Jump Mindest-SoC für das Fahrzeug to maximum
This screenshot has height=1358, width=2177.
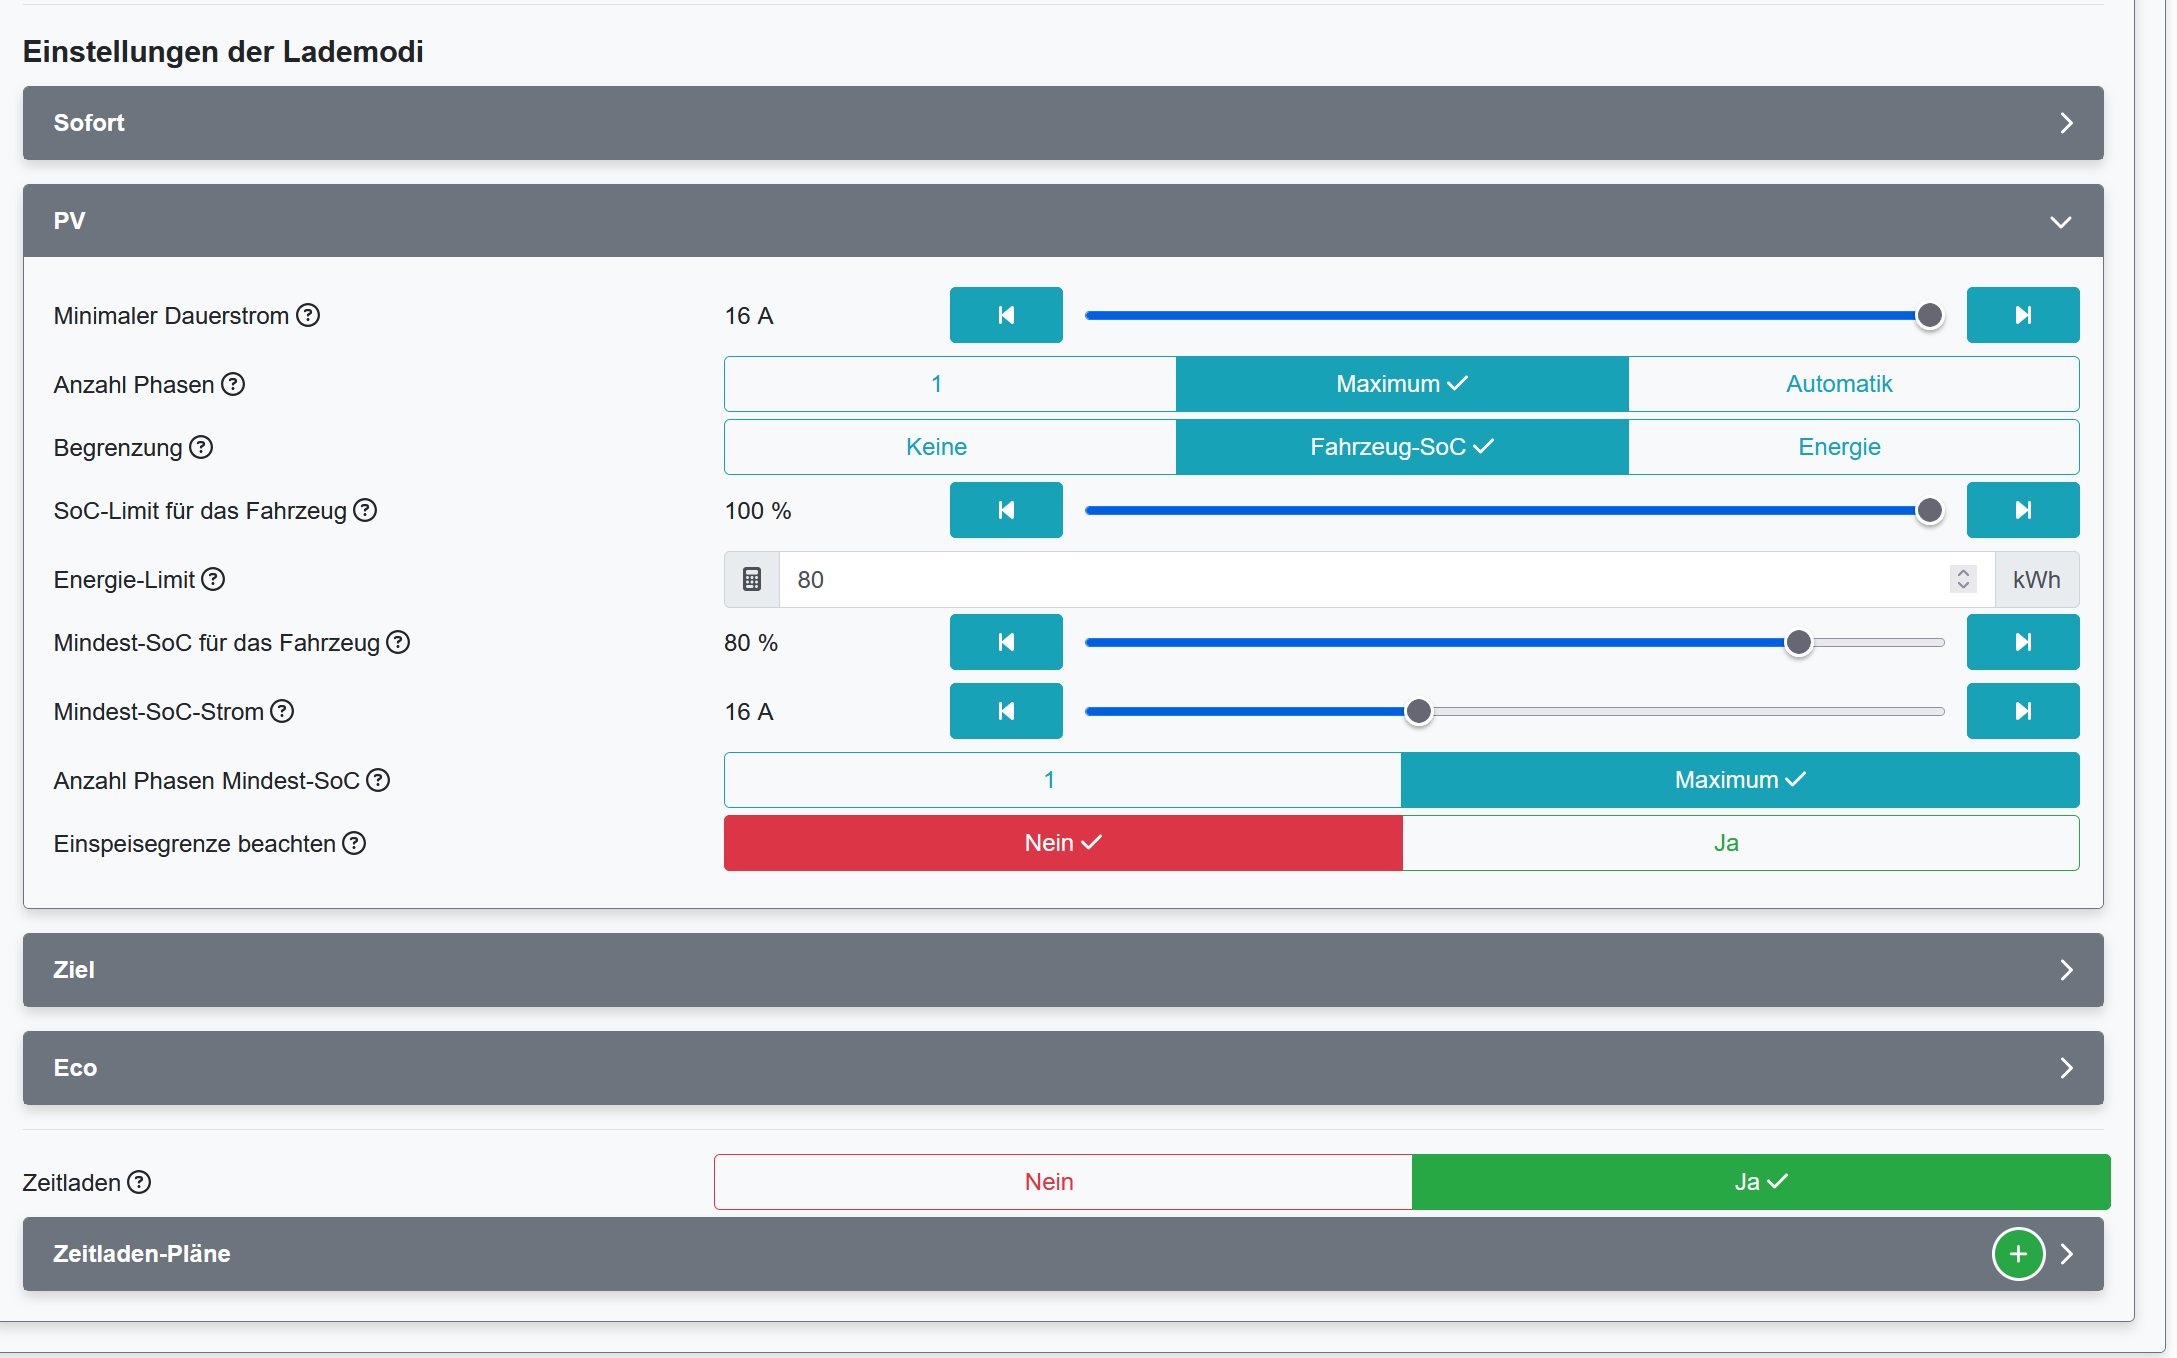(x=2022, y=643)
